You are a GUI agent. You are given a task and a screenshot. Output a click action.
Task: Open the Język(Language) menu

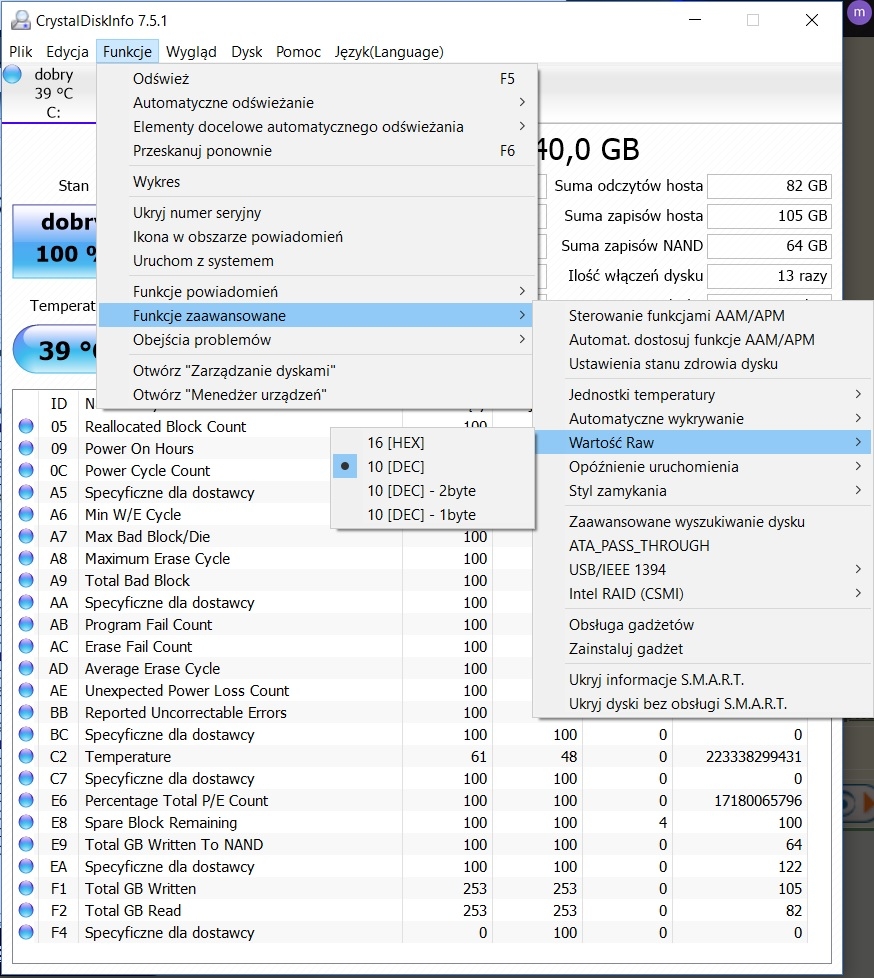point(389,52)
